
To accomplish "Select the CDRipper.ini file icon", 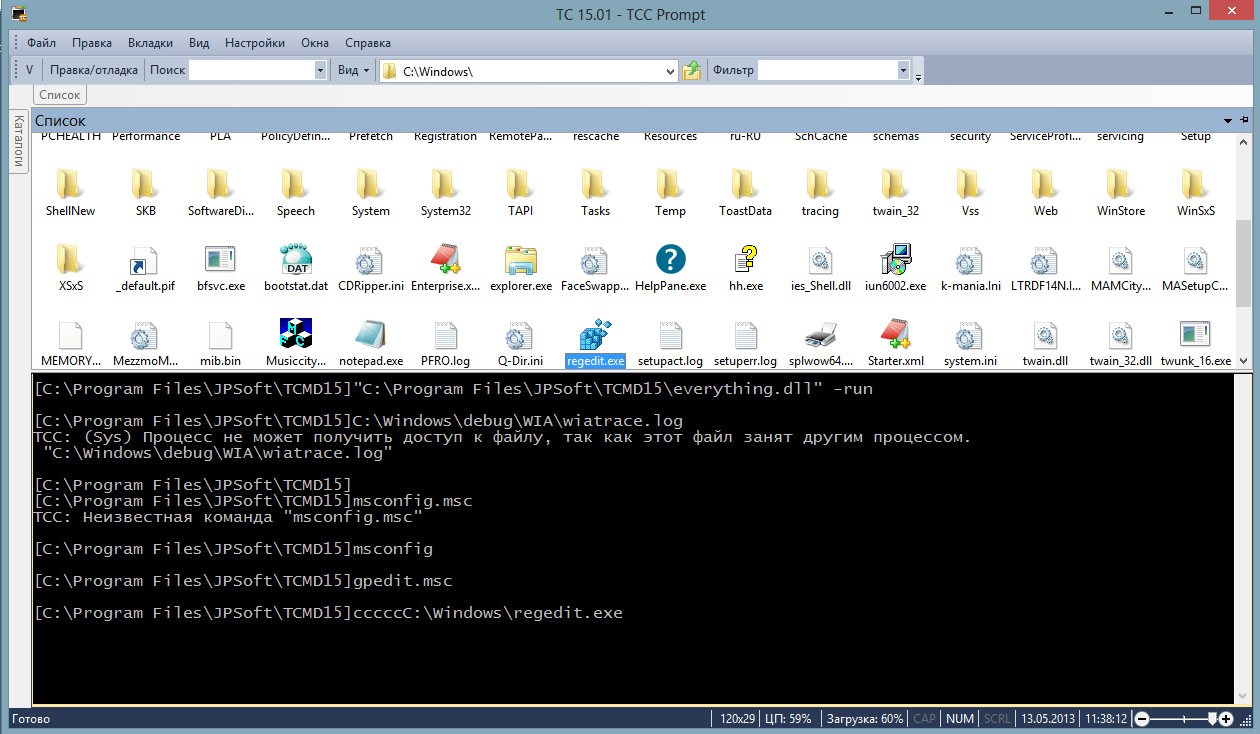I will click(x=370, y=260).
